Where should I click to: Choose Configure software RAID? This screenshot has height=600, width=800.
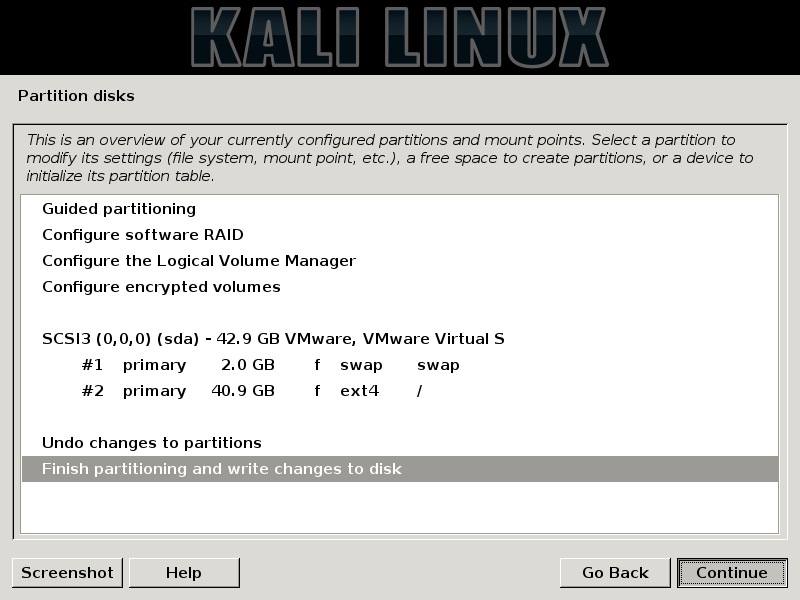(x=400, y=235)
